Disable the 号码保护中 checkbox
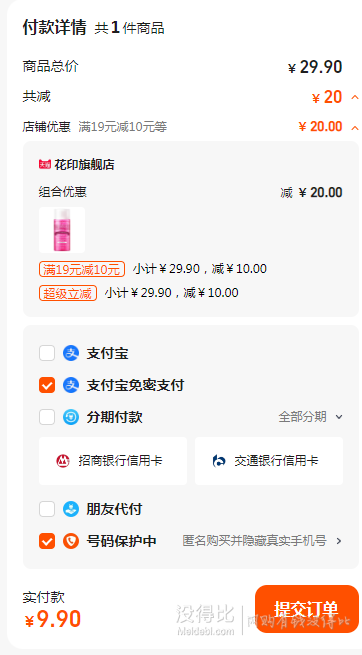 (x=47, y=541)
